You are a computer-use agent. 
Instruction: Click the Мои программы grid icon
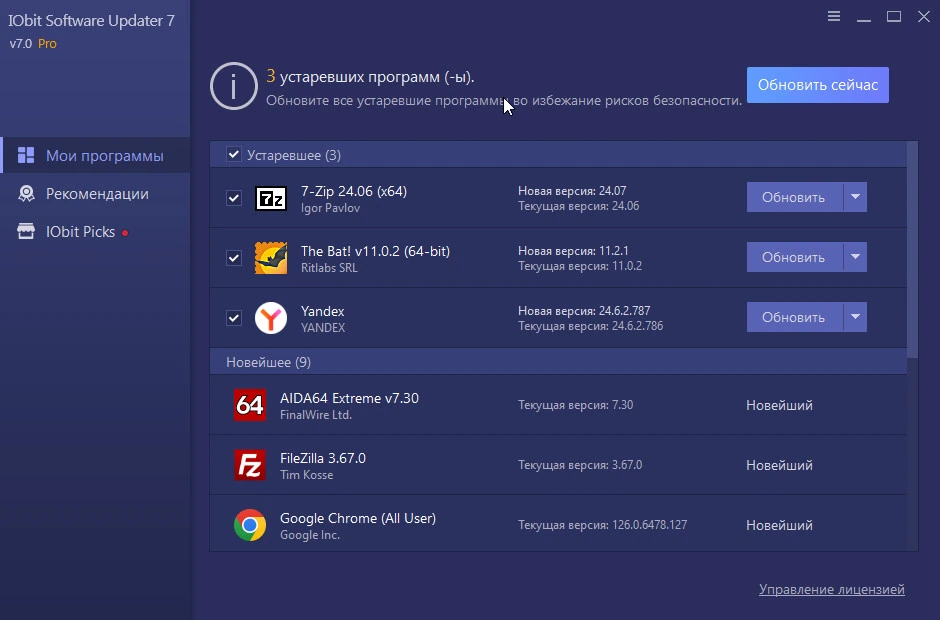[26, 155]
